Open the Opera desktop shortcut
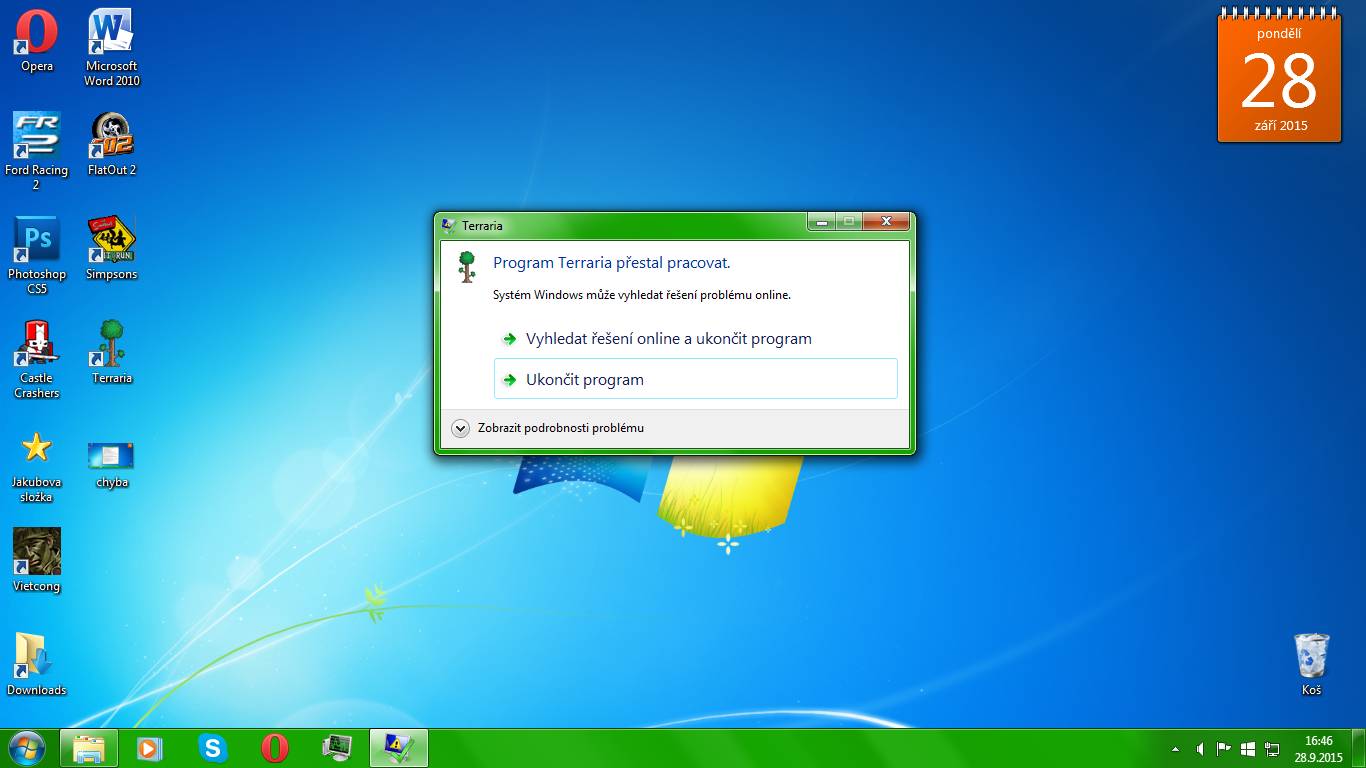Viewport: 1366px width, 768px height. 37,41
